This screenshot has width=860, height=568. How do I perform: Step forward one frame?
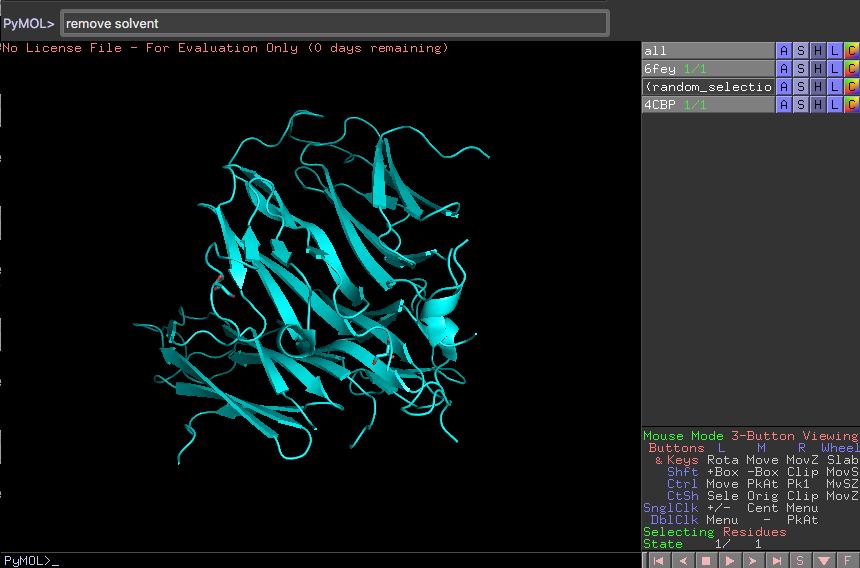pos(753,561)
